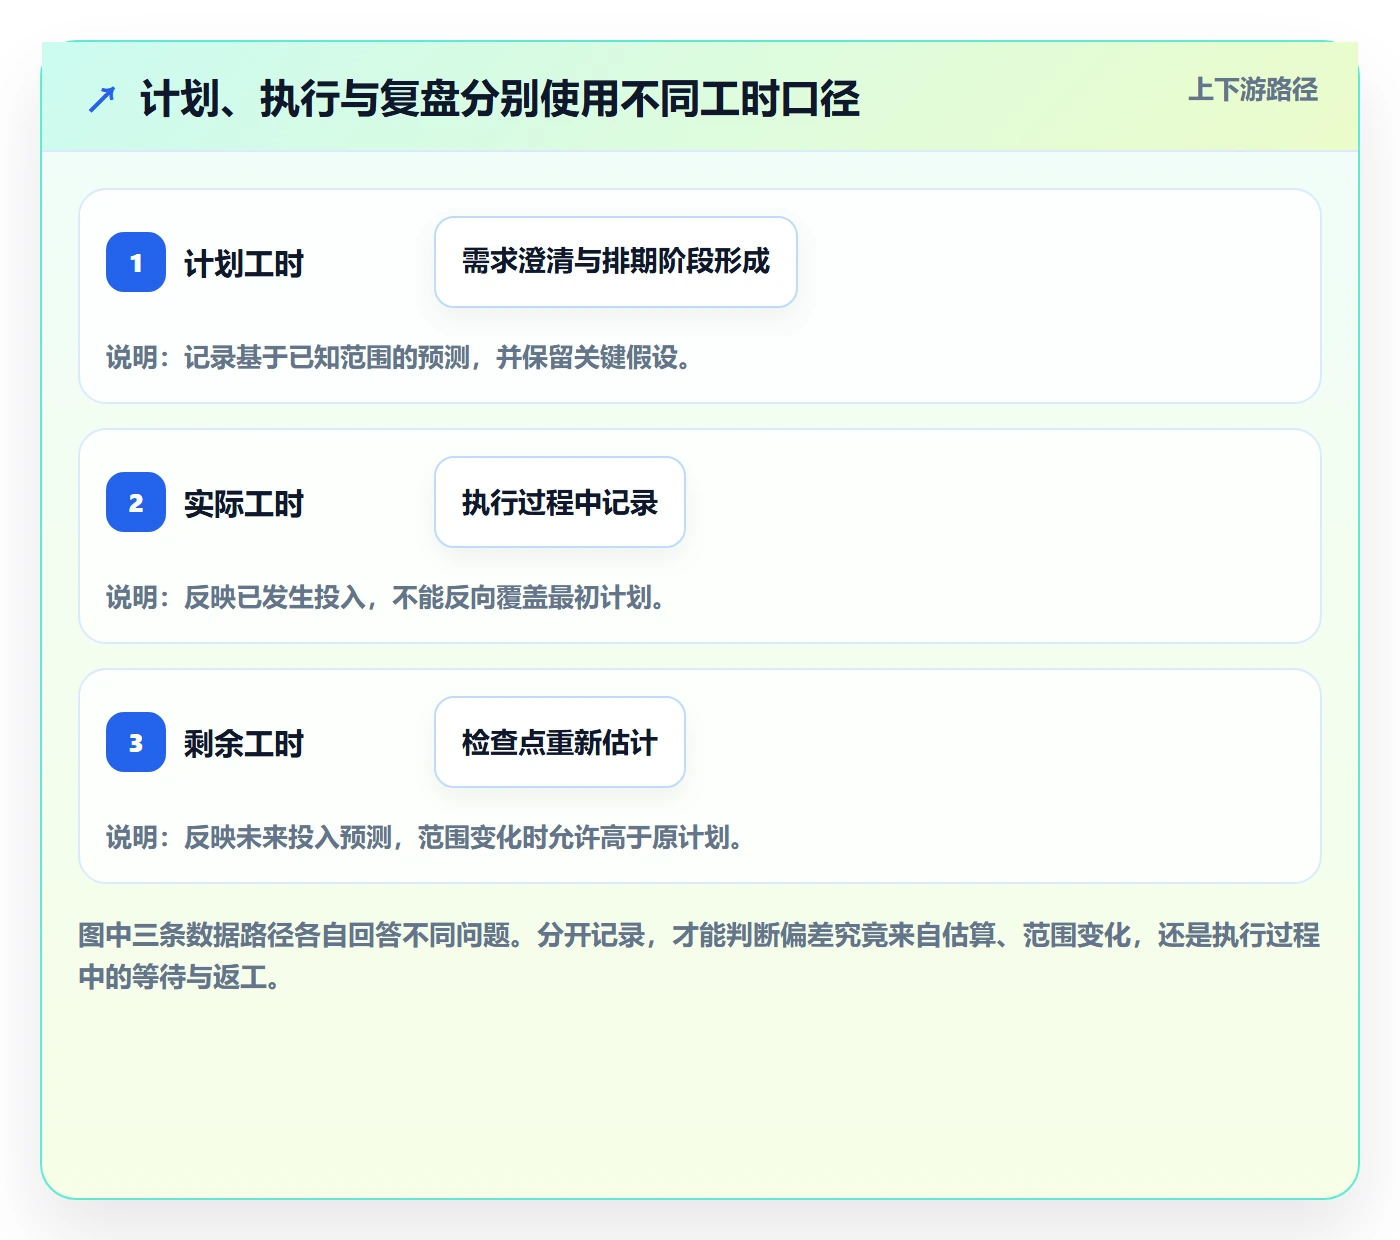Click the note 反映已发生投入
The width and height of the screenshot is (1400, 1240).
coord(386,597)
